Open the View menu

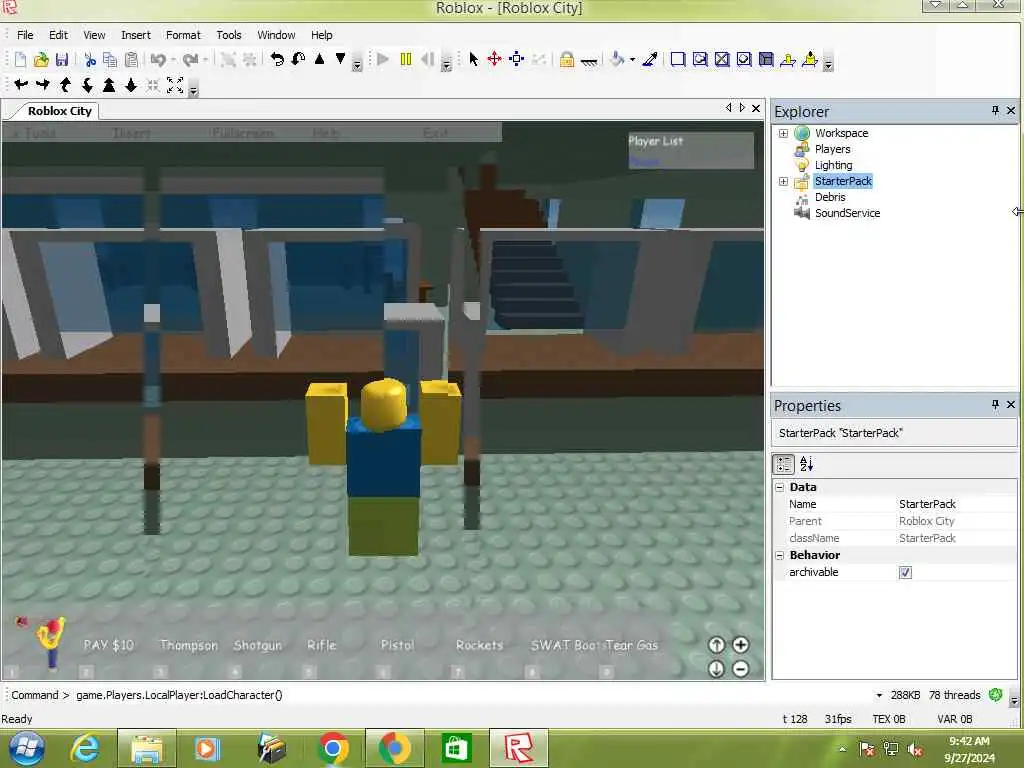[x=94, y=35]
